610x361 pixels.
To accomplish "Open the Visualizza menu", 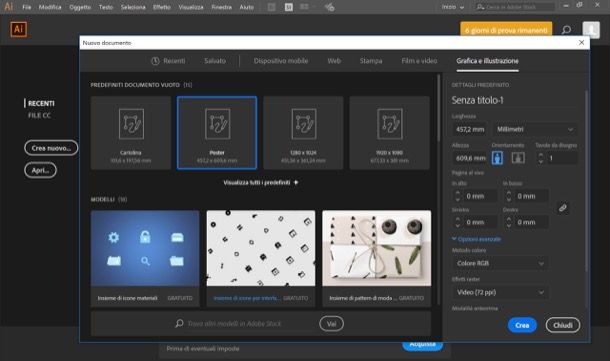I will click(x=191, y=7).
